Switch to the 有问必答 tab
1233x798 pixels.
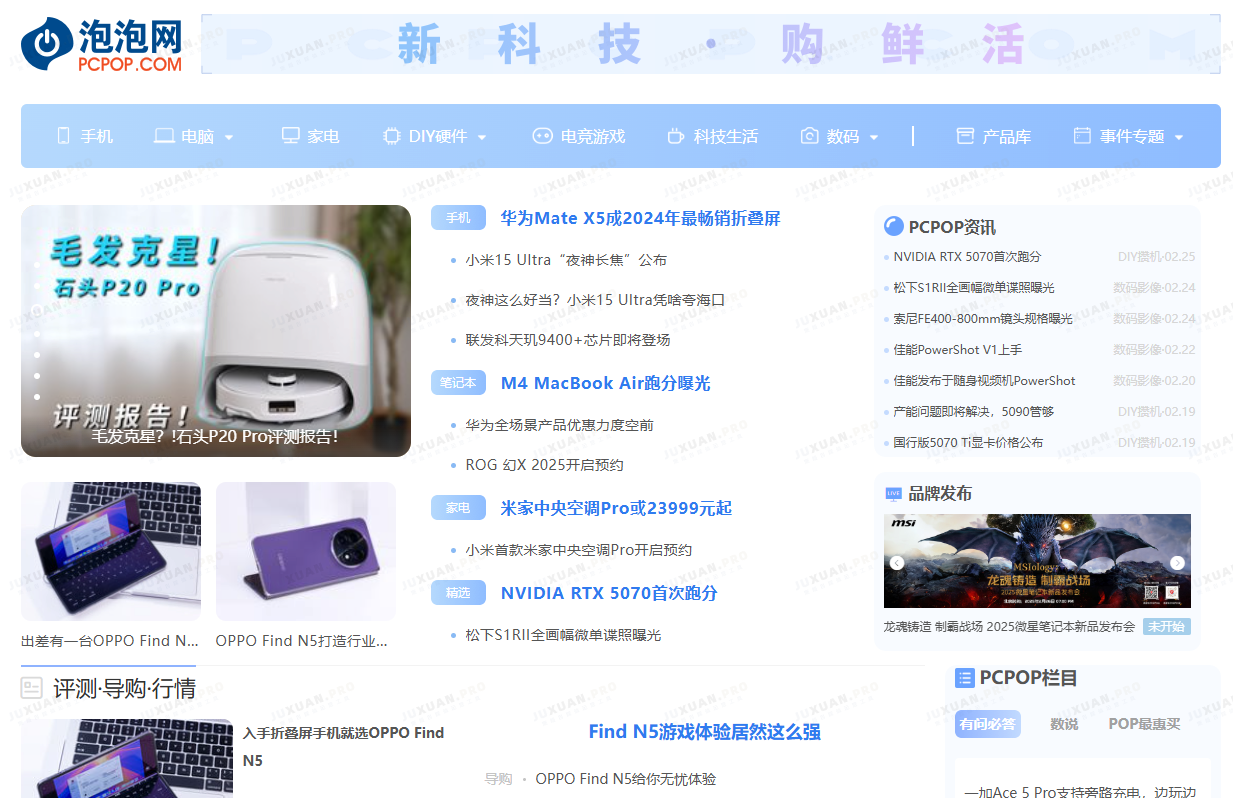pos(988,724)
